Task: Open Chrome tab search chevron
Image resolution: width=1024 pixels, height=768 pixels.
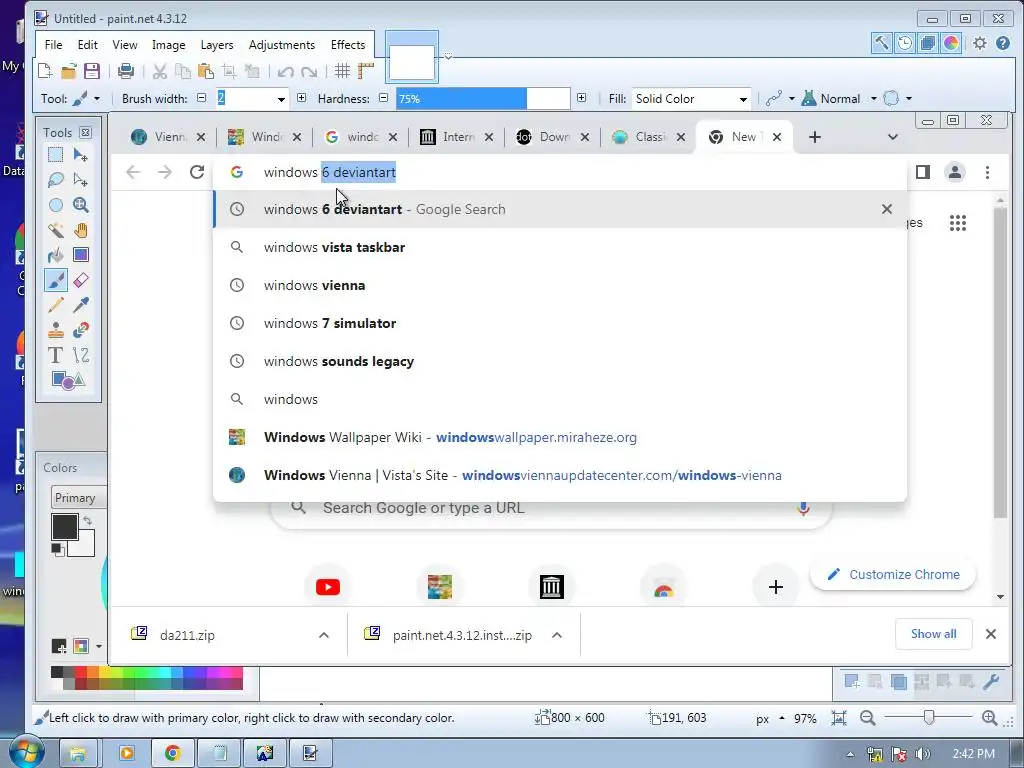Action: tap(893, 136)
